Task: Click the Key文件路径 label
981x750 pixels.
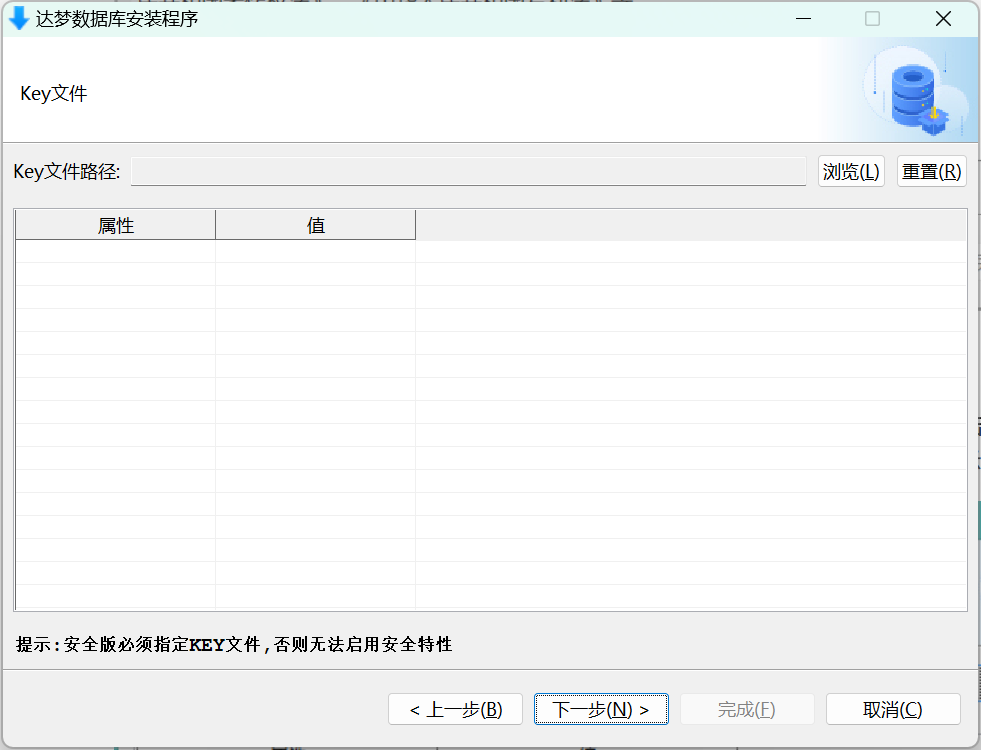Action: pos(67,171)
